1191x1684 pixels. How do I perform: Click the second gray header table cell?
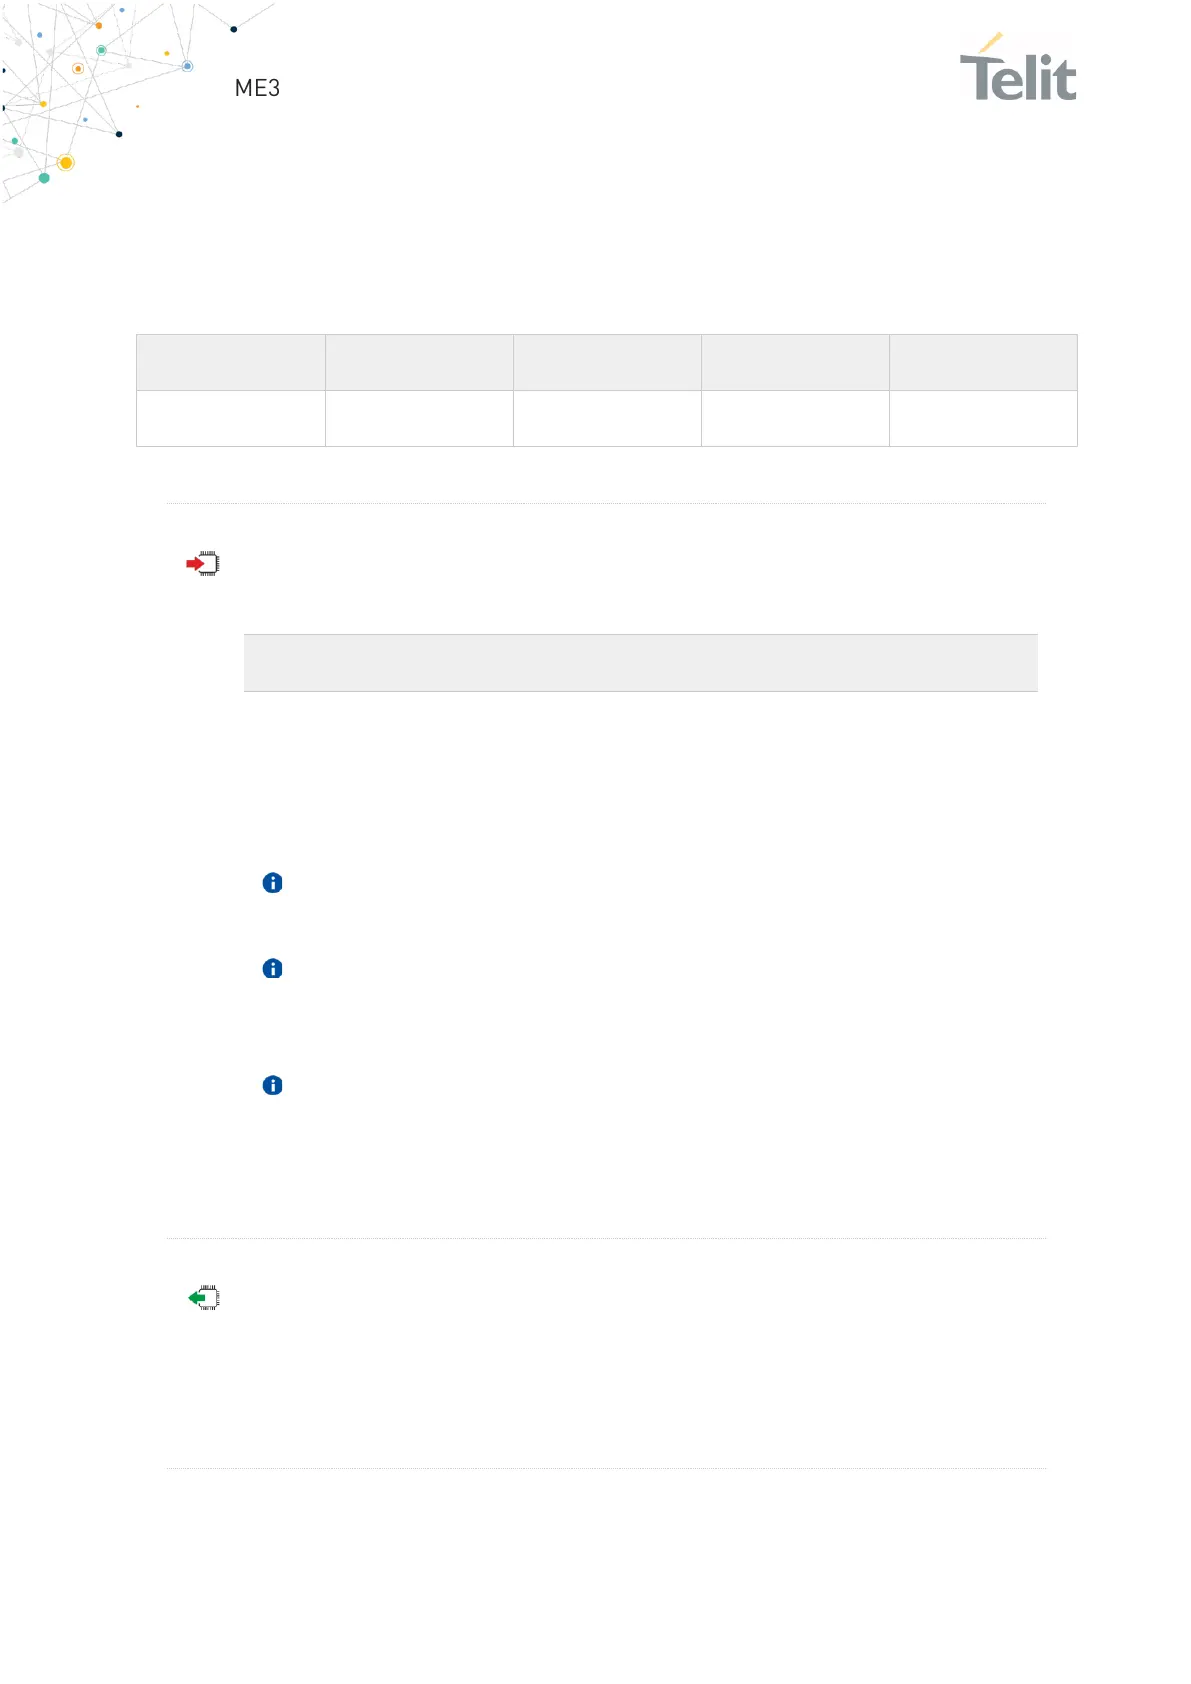coord(419,363)
